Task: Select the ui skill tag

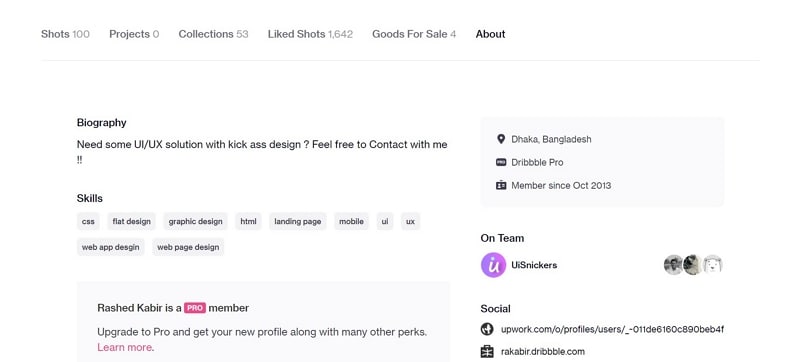Action: tap(385, 221)
